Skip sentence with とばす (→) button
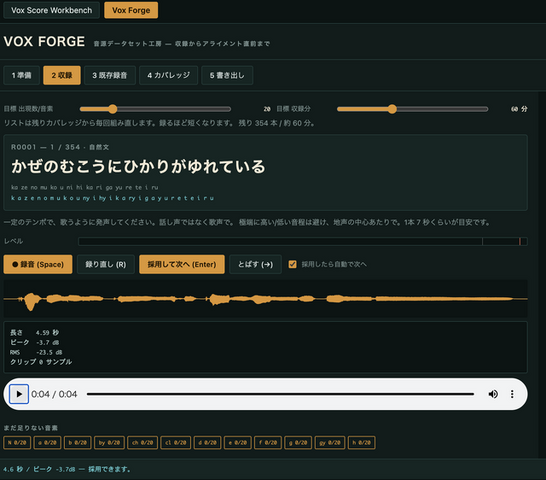The image size is (546, 480). click(x=255, y=264)
